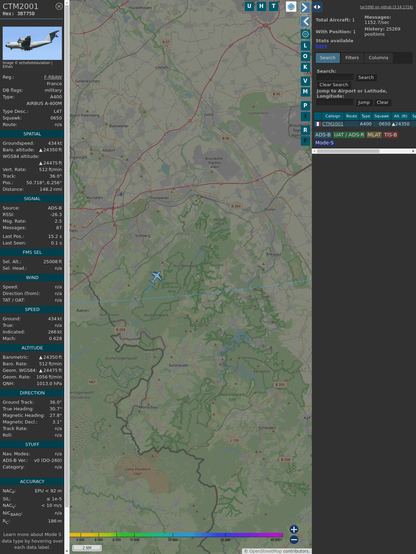
Task: Zoom out with minus map button
Action: pos(294,540)
